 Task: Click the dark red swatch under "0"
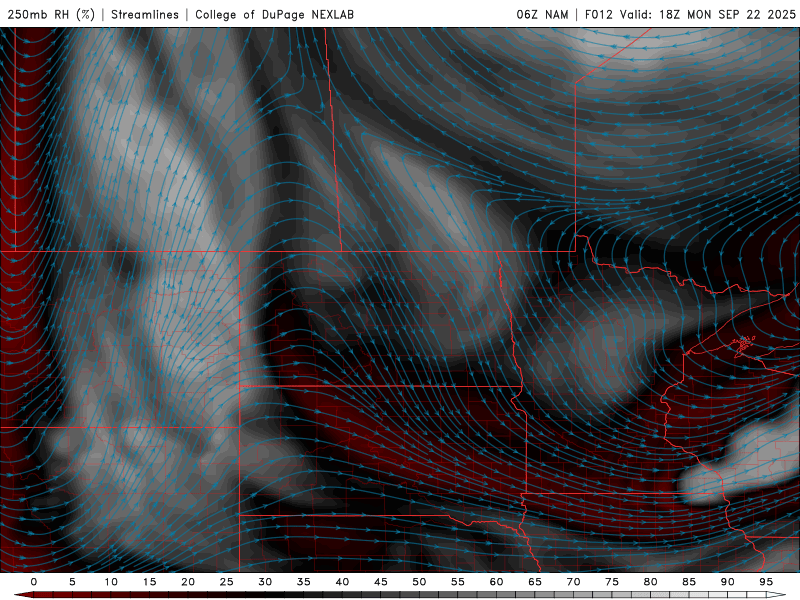[43, 595]
